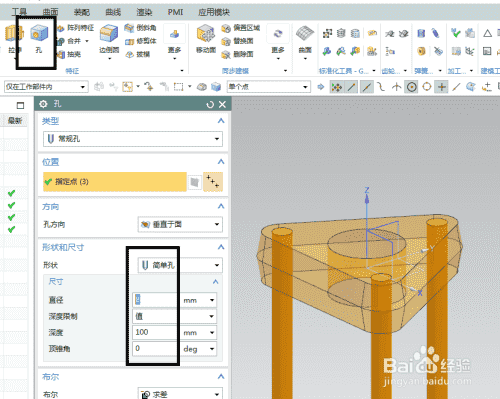Open the 深度限制 值 dropdown
The image size is (500, 399).
point(174,316)
